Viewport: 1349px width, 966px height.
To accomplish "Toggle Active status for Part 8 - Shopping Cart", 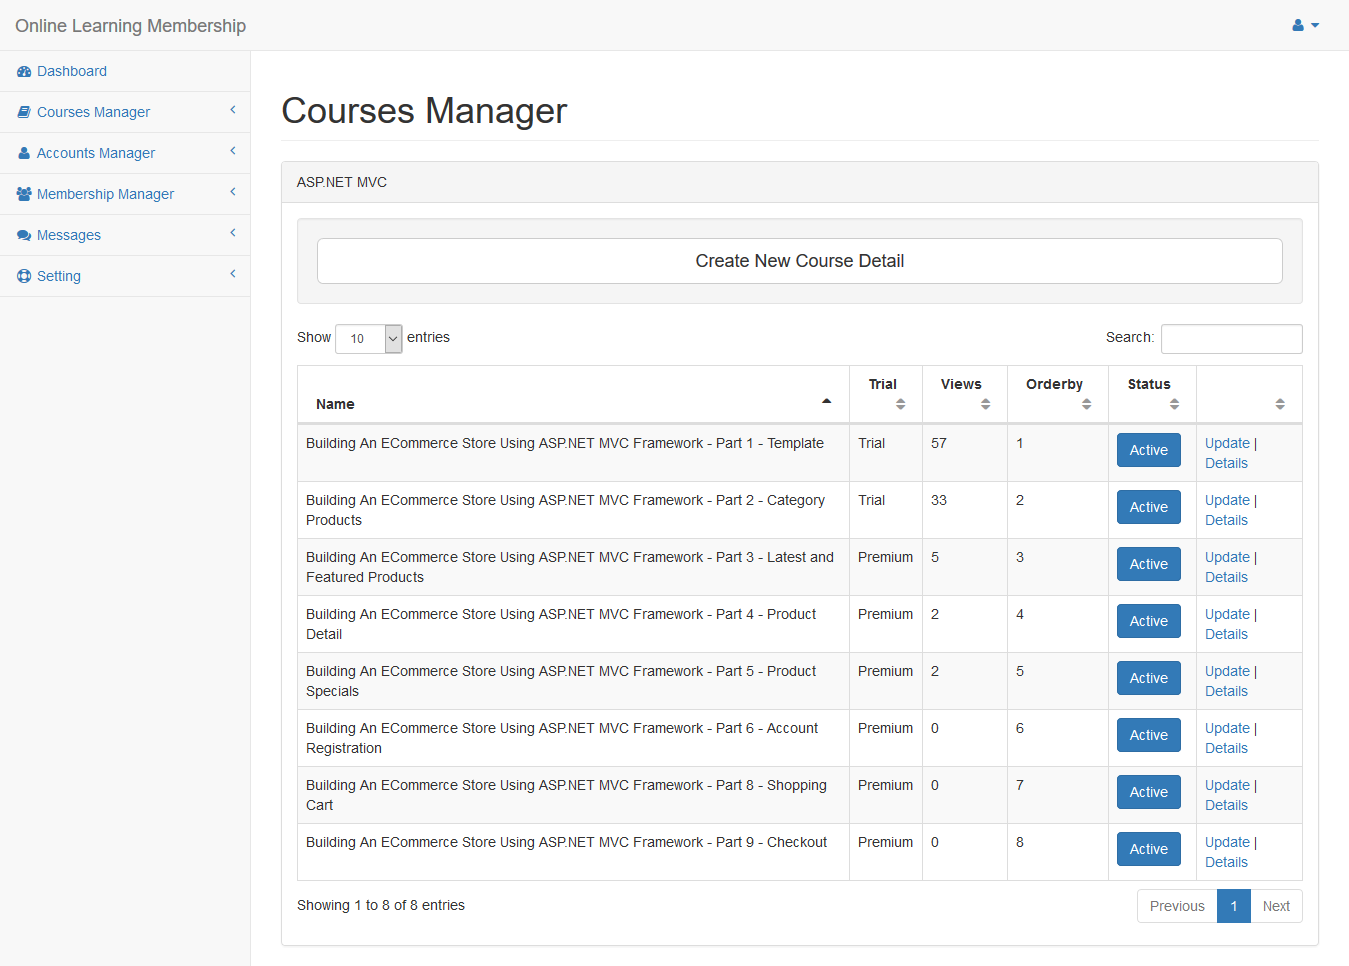I will 1149,792.
